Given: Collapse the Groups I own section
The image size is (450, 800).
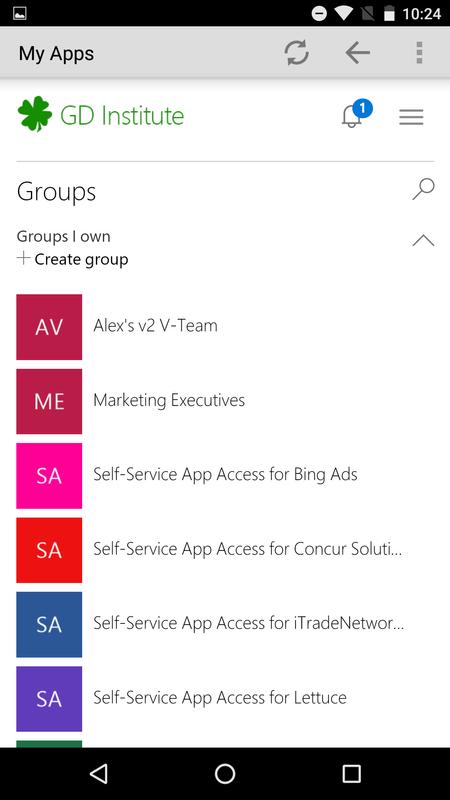Looking at the screenshot, I should [423, 240].
